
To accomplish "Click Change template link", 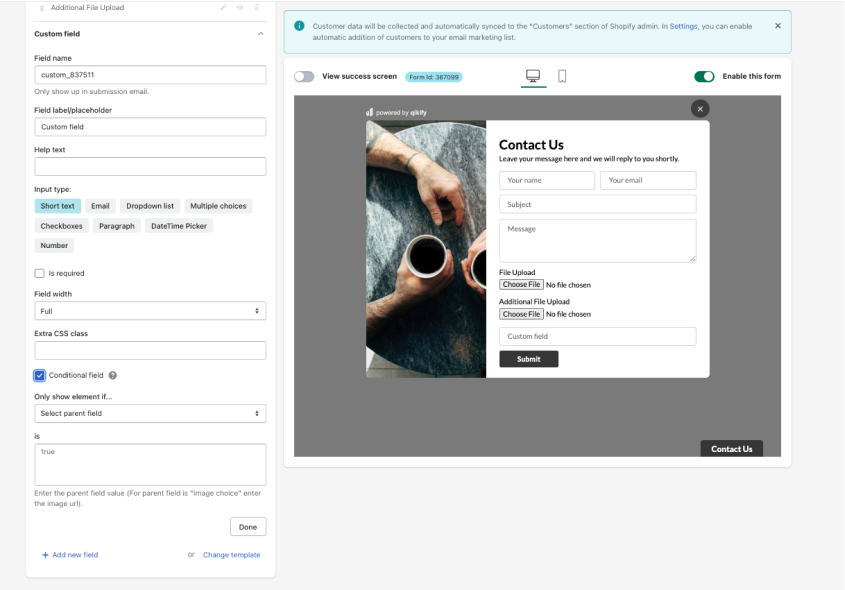I will coord(232,555).
